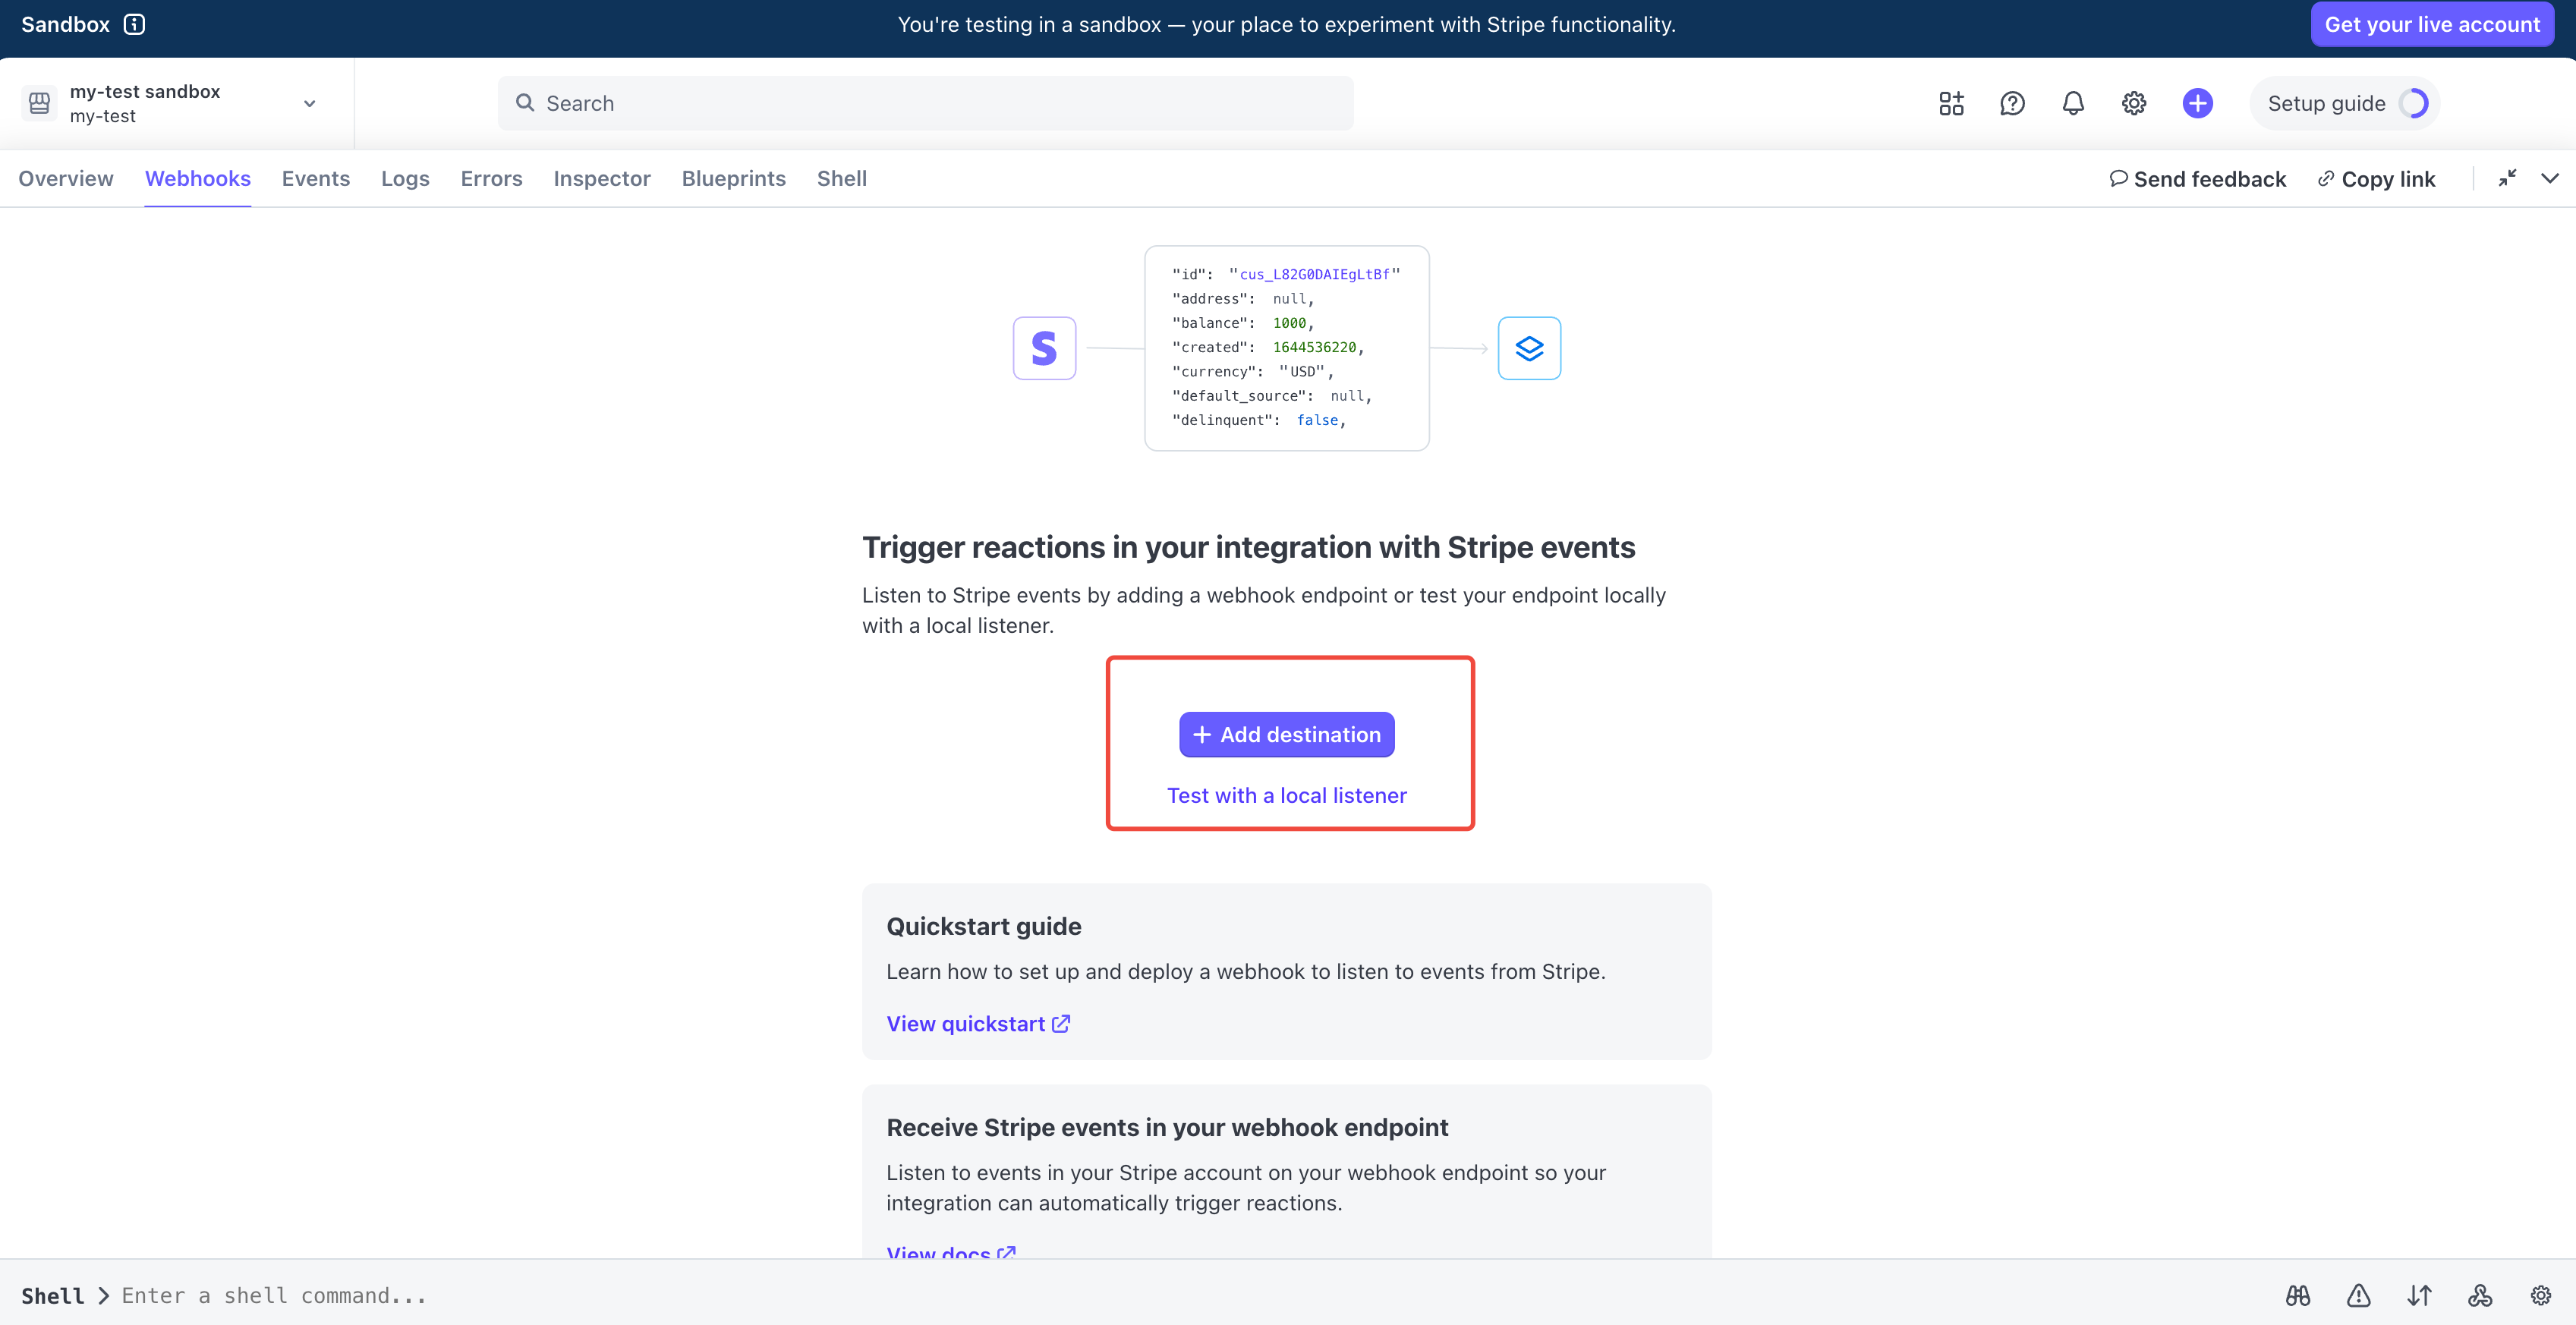
Task: Open the apps grid icon in header
Action: tap(1951, 103)
